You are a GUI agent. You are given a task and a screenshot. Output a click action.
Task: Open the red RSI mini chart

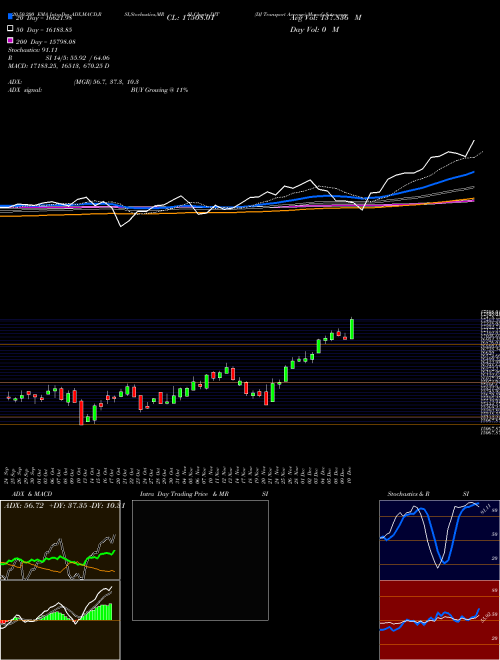(439, 620)
